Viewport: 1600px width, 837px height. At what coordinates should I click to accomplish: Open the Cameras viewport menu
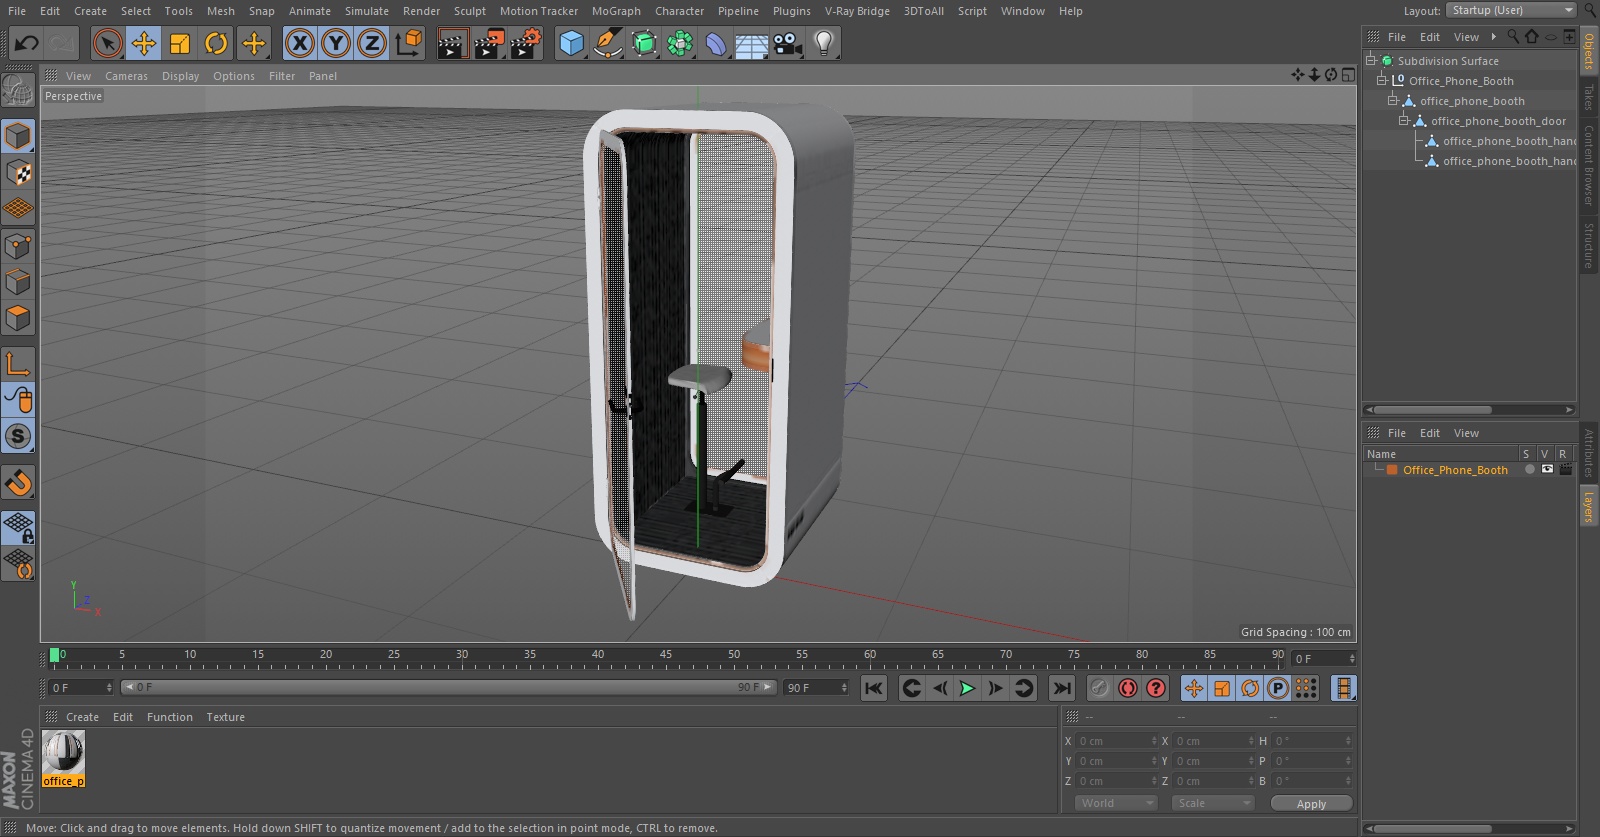tap(126, 76)
